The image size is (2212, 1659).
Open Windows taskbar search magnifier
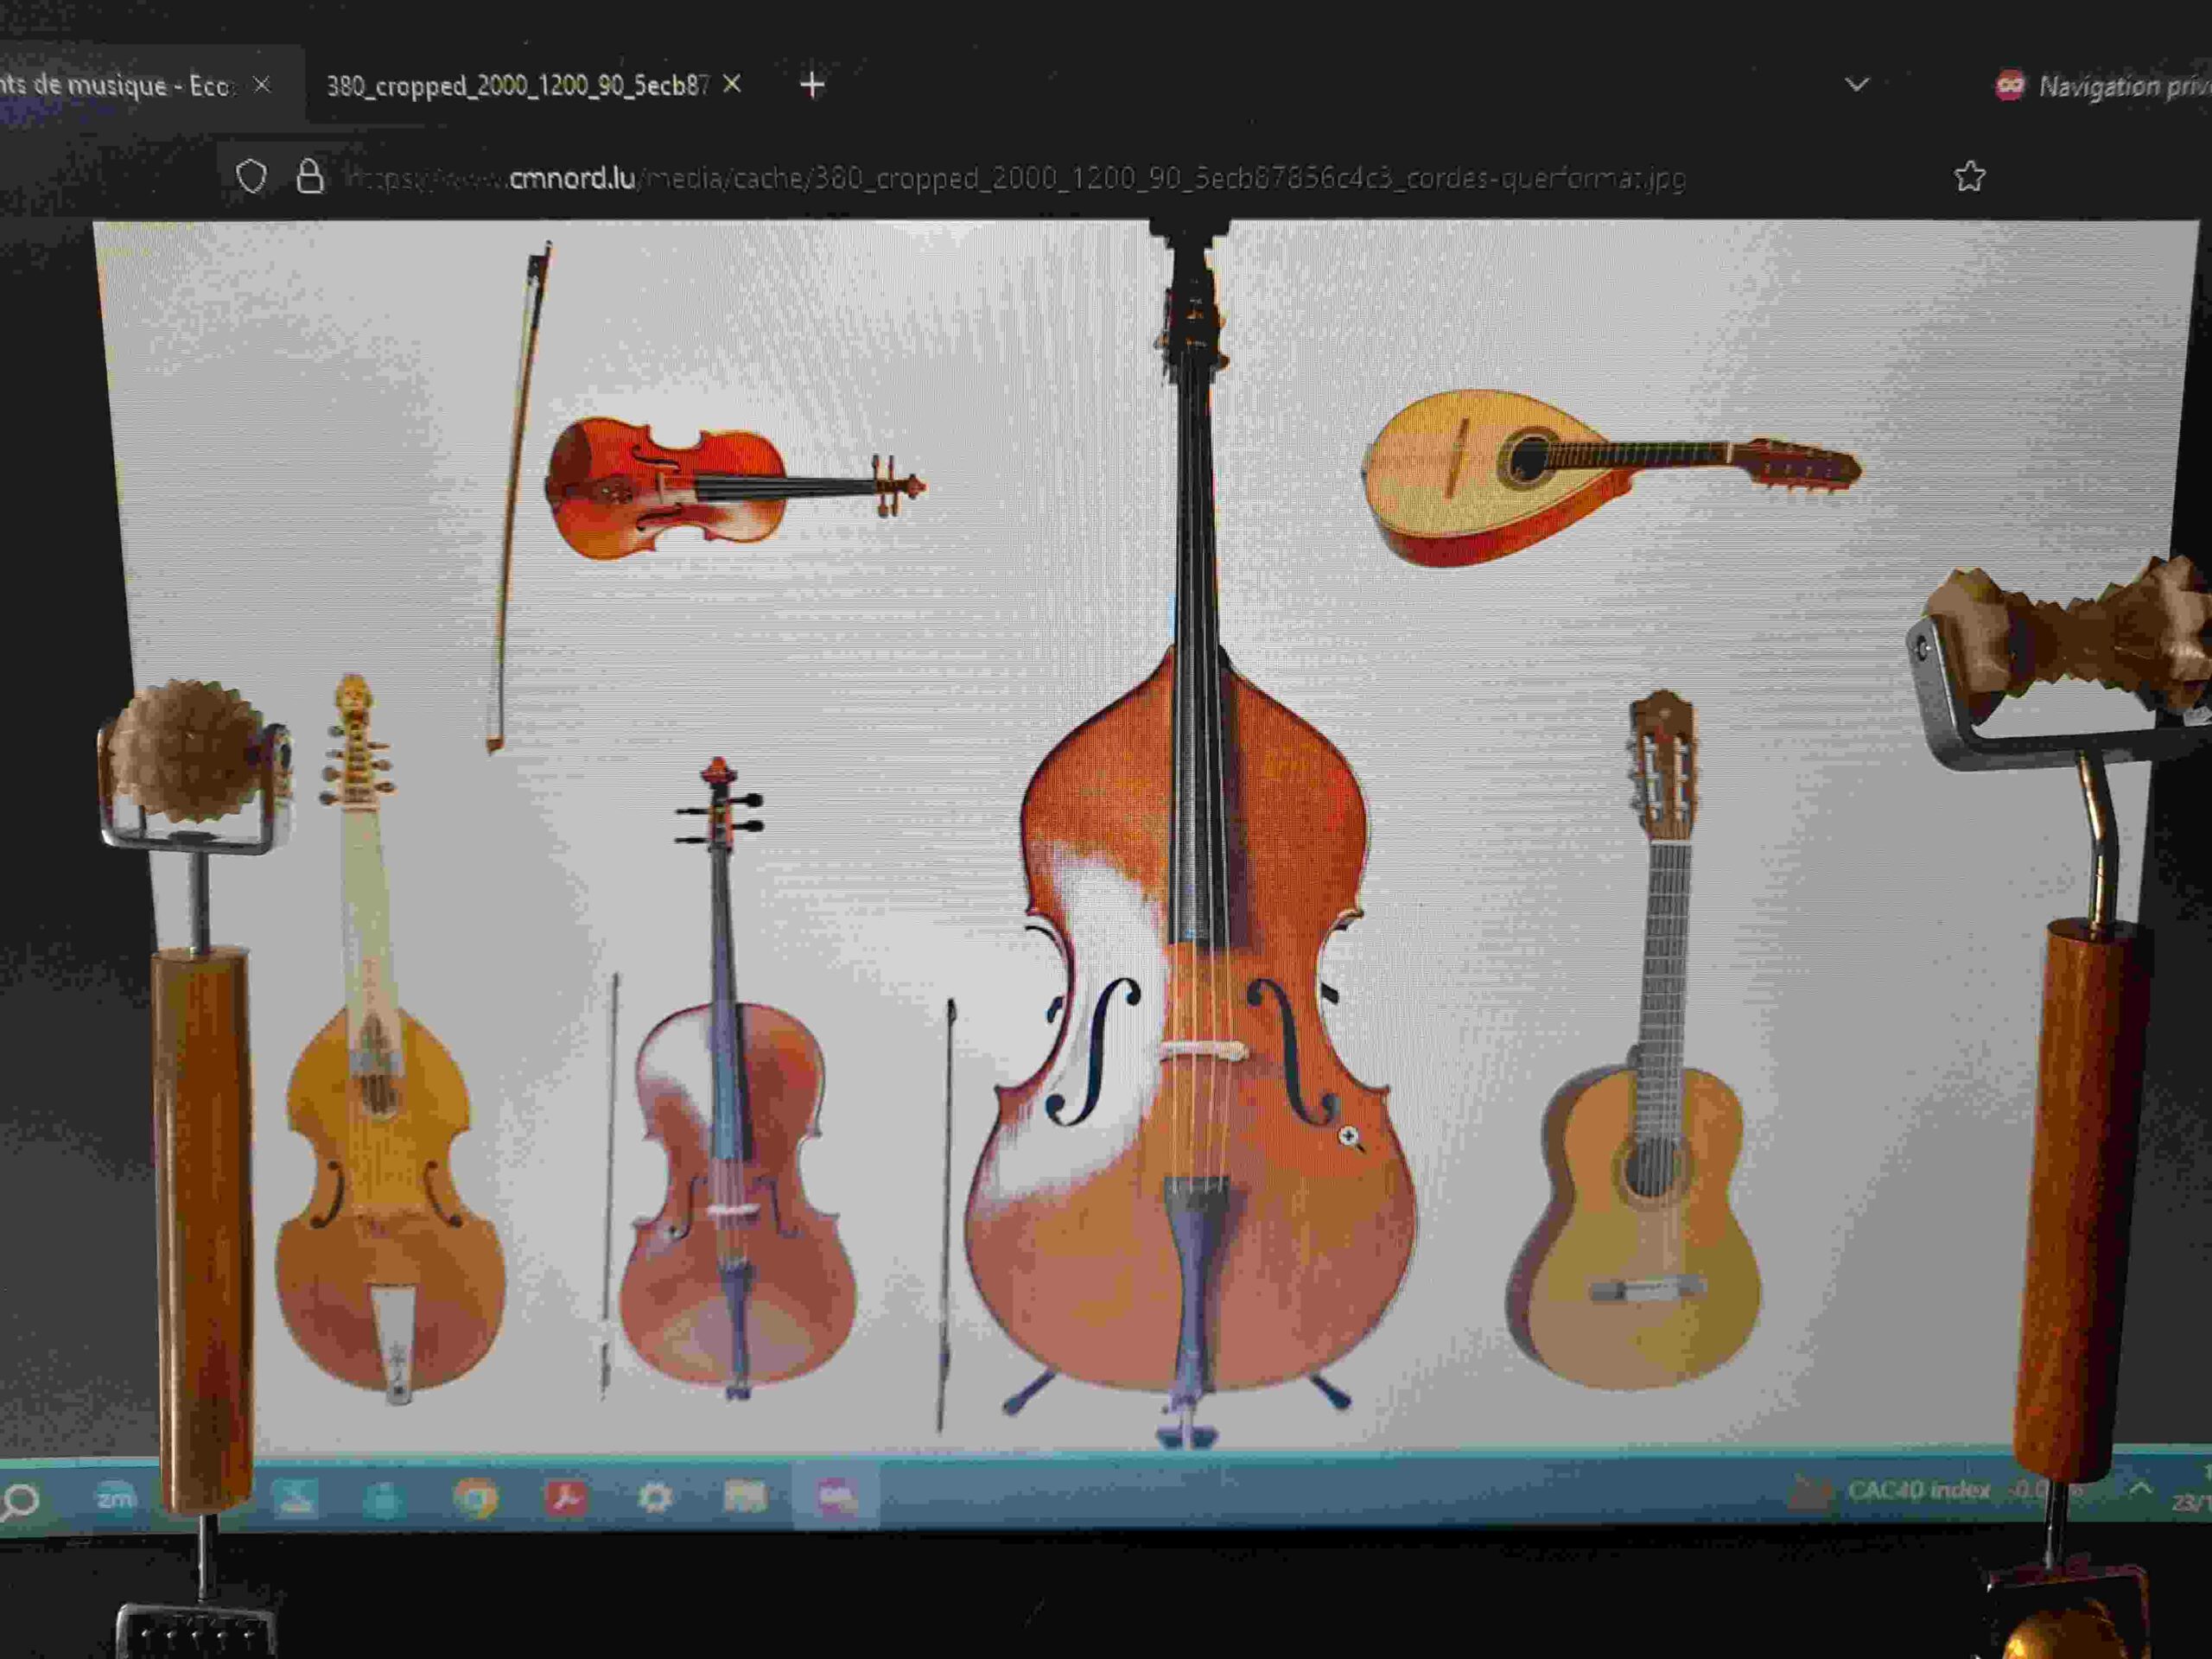20,1501
